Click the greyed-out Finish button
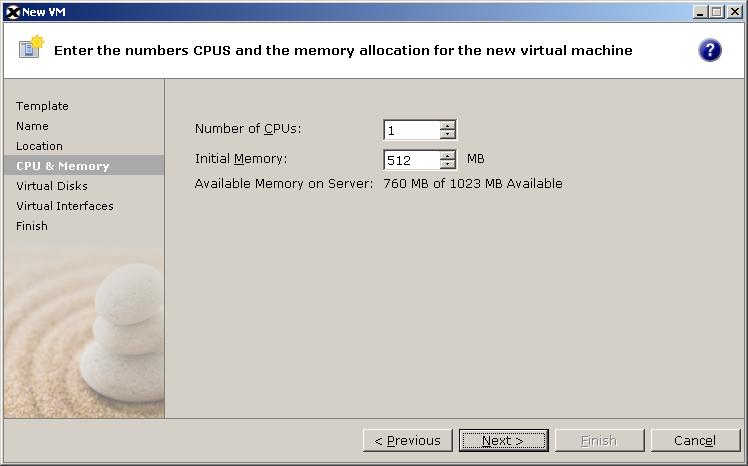The height and width of the screenshot is (466, 748). tap(600, 440)
